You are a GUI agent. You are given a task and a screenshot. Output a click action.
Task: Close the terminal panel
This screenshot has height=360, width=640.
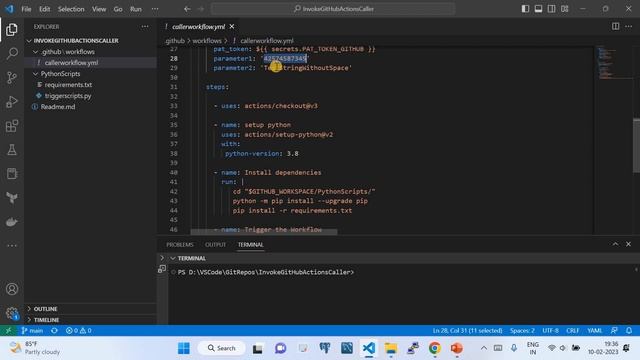point(629,244)
